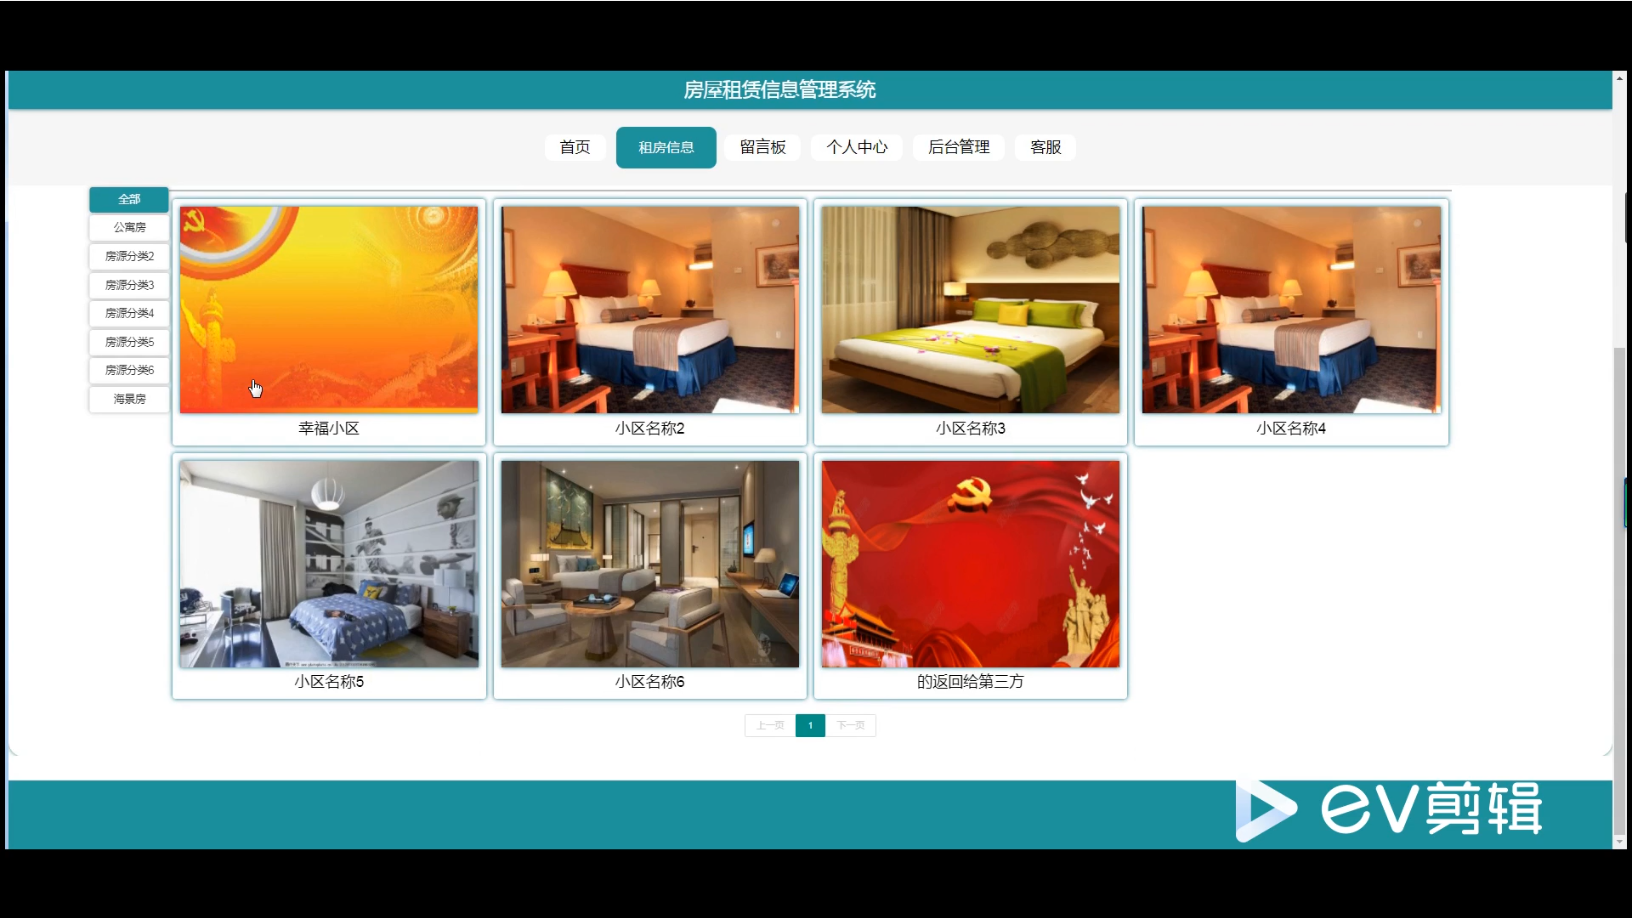
Task: Click the 小区名称5 caption
Action: tap(329, 681)
